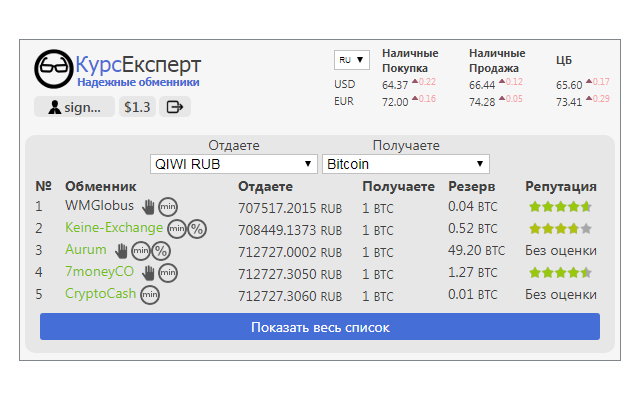This screenshot has height=400, width=640.
Task: Click the WMGlobus star rating
Action: (560, 207)
